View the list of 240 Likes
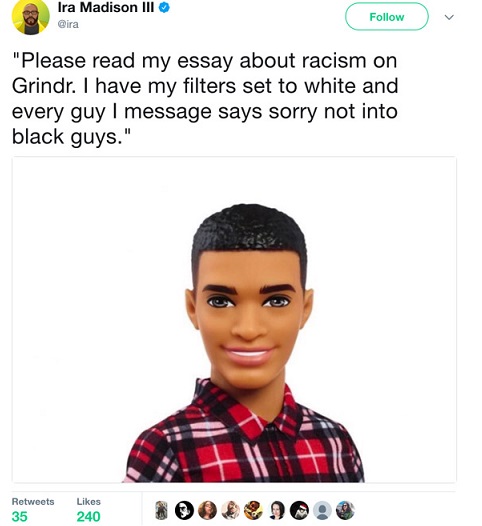Screen dimensions: 482x526 pos(89,510)
